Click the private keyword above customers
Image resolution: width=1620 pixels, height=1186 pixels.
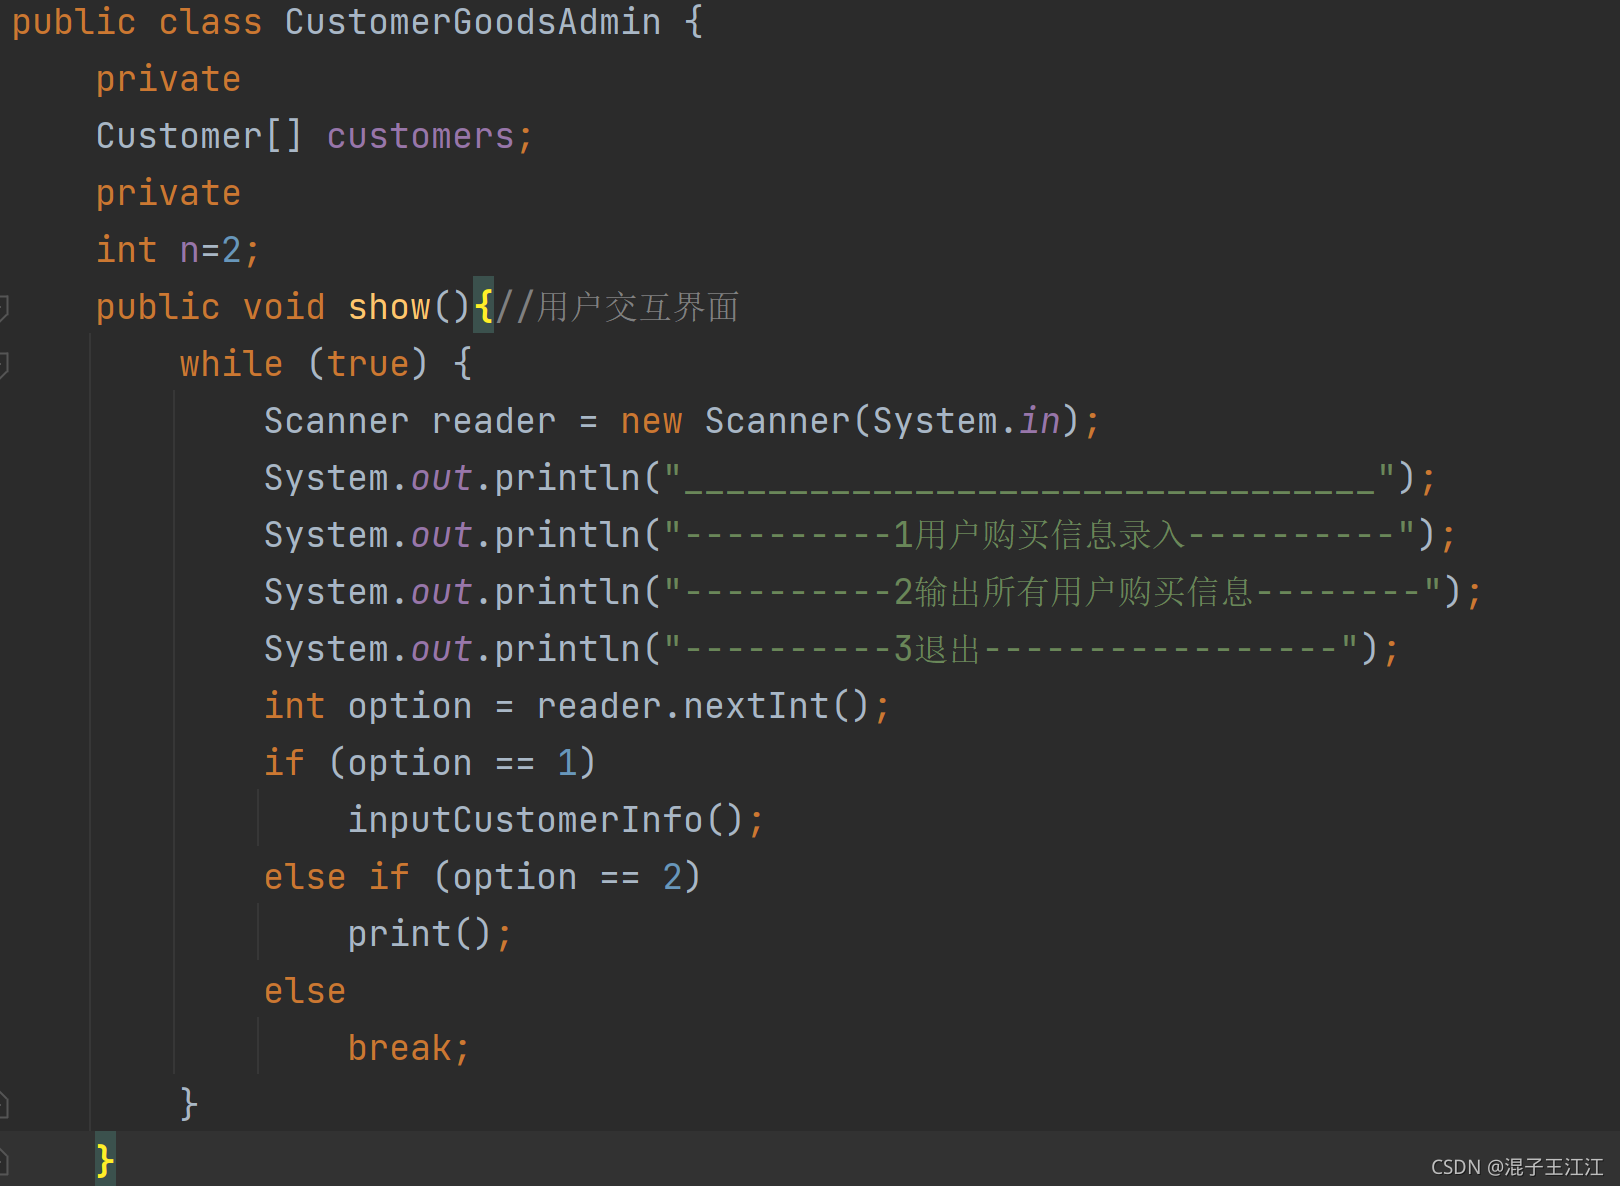point(168,78)
